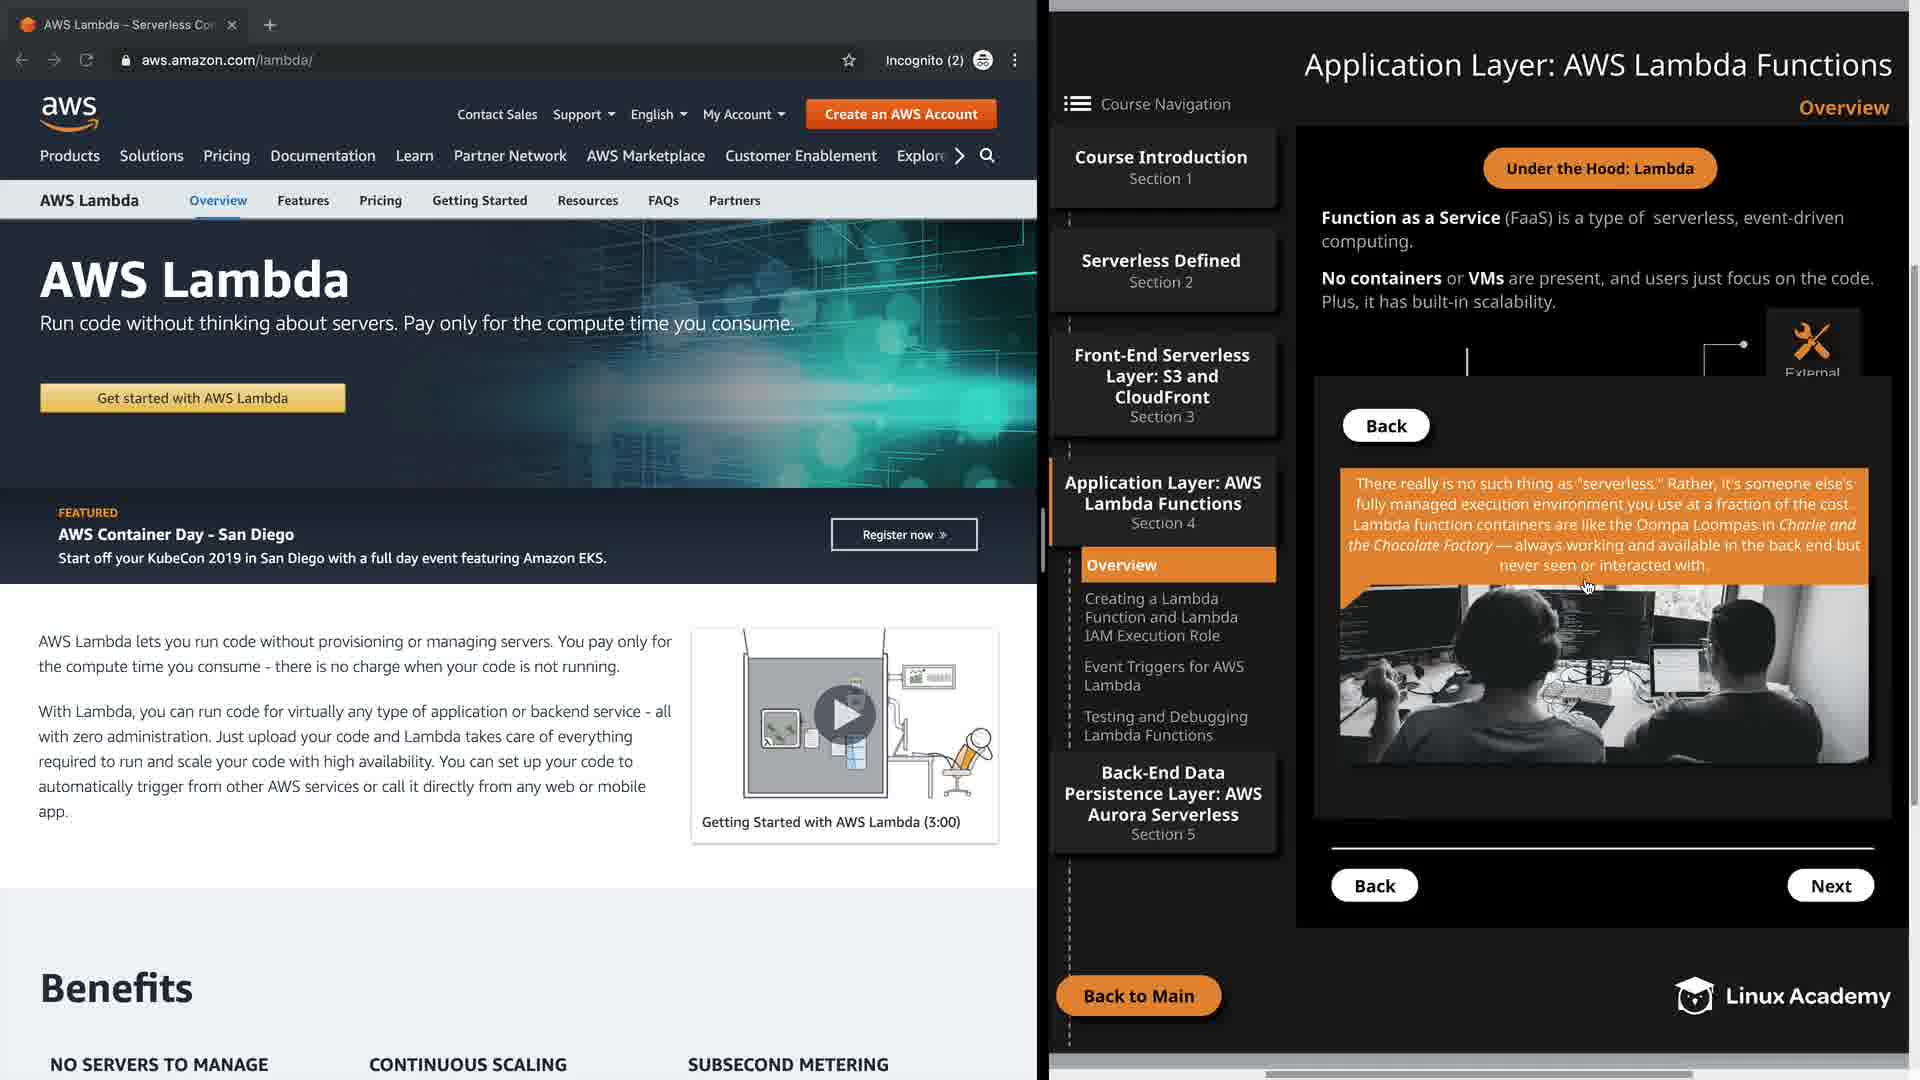
Task: Open a new browser tab with plus icon
Action: click(x=270, y=25)
